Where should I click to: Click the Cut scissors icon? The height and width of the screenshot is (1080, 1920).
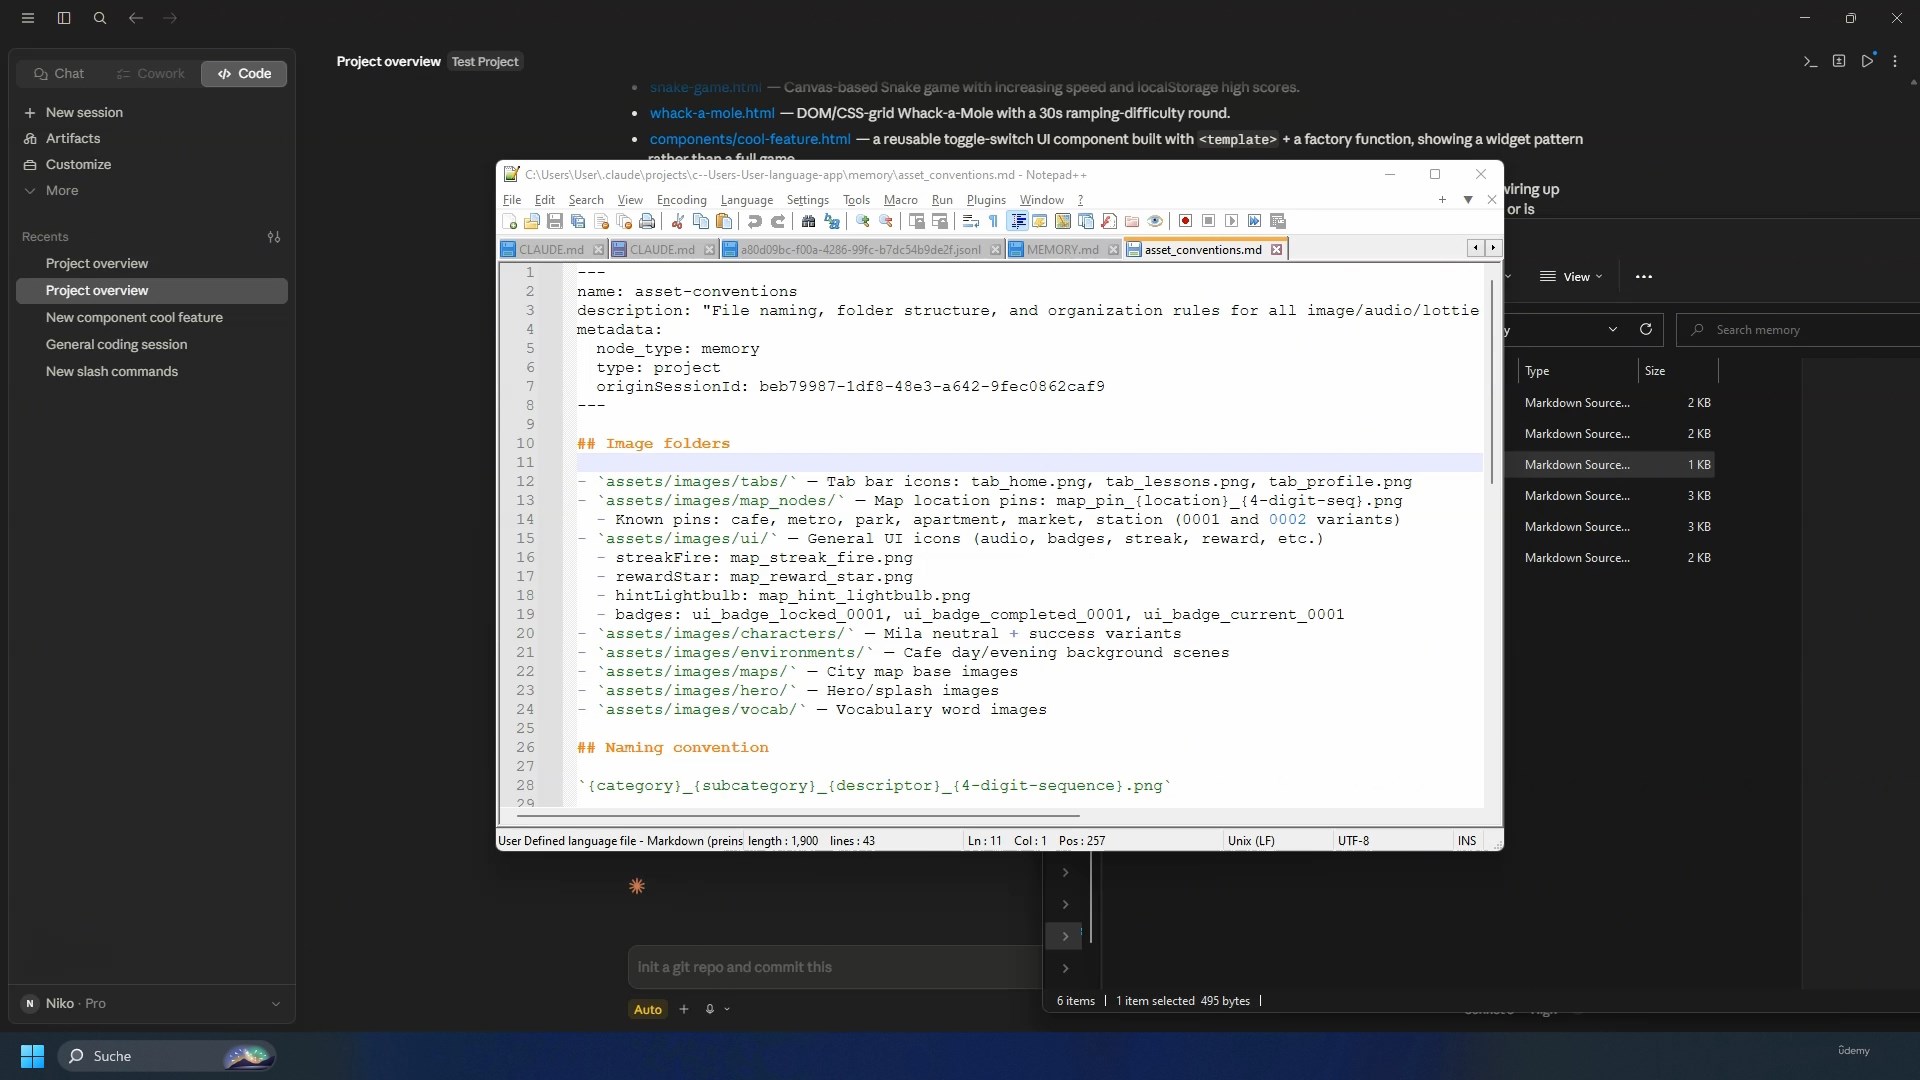click(678, 221)
